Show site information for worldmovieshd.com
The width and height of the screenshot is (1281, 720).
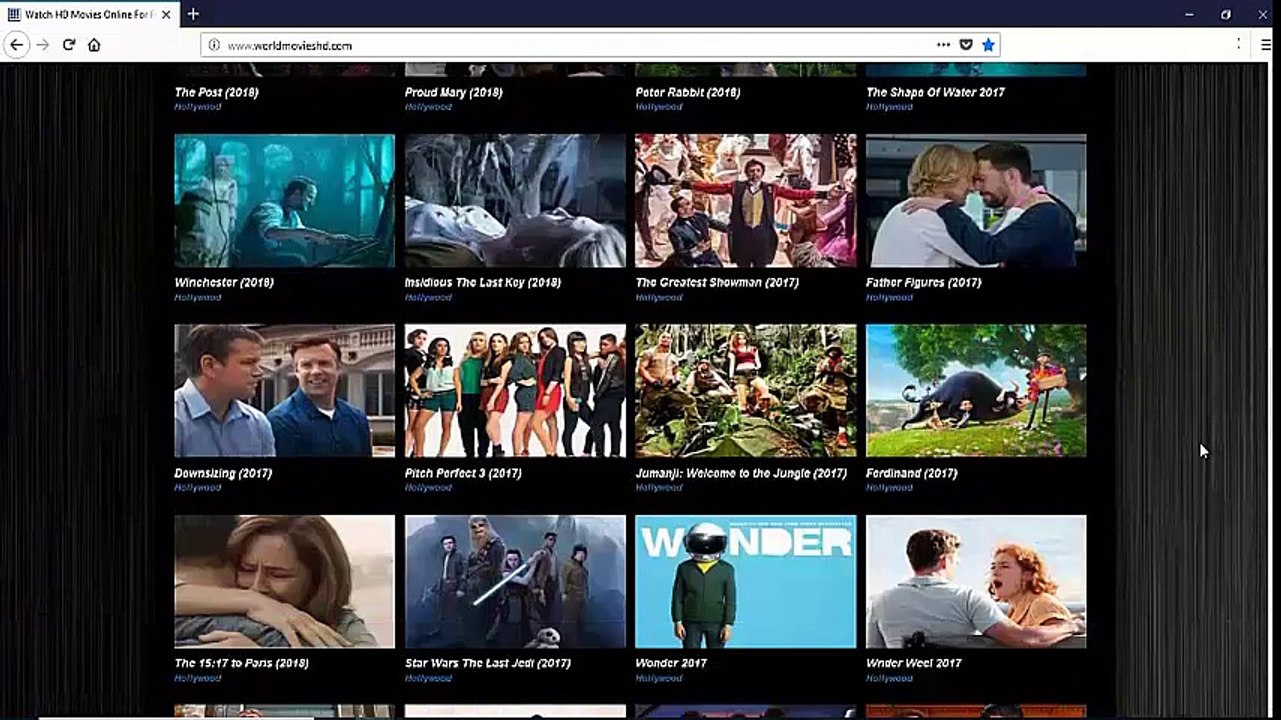(x=213, y=45)
